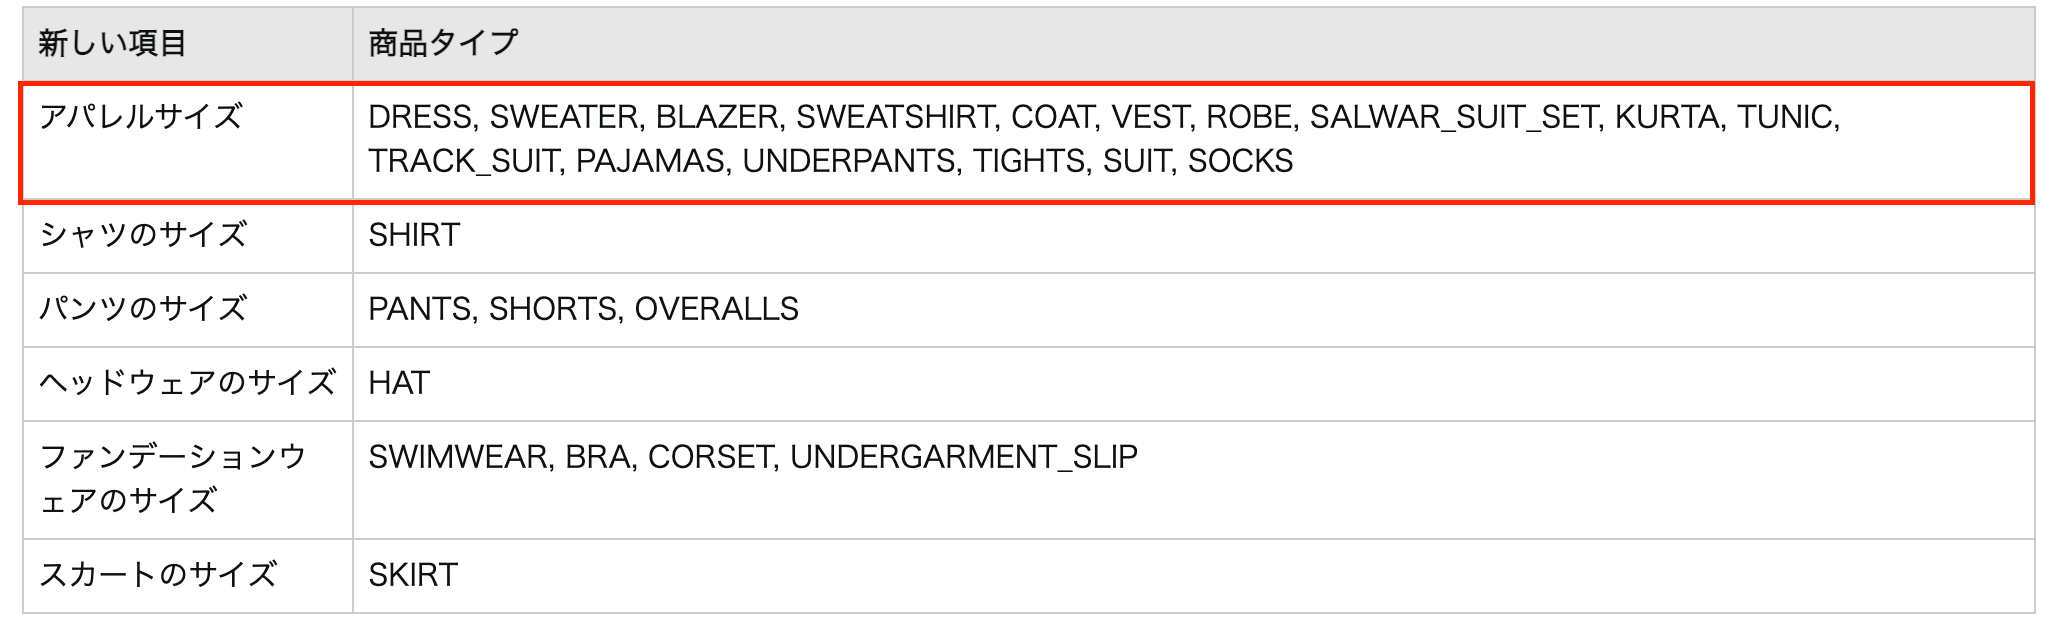Click the word OVERALLS in the table
The image size is (2062, 628).
pyautogui.click(x=716, y=309)
